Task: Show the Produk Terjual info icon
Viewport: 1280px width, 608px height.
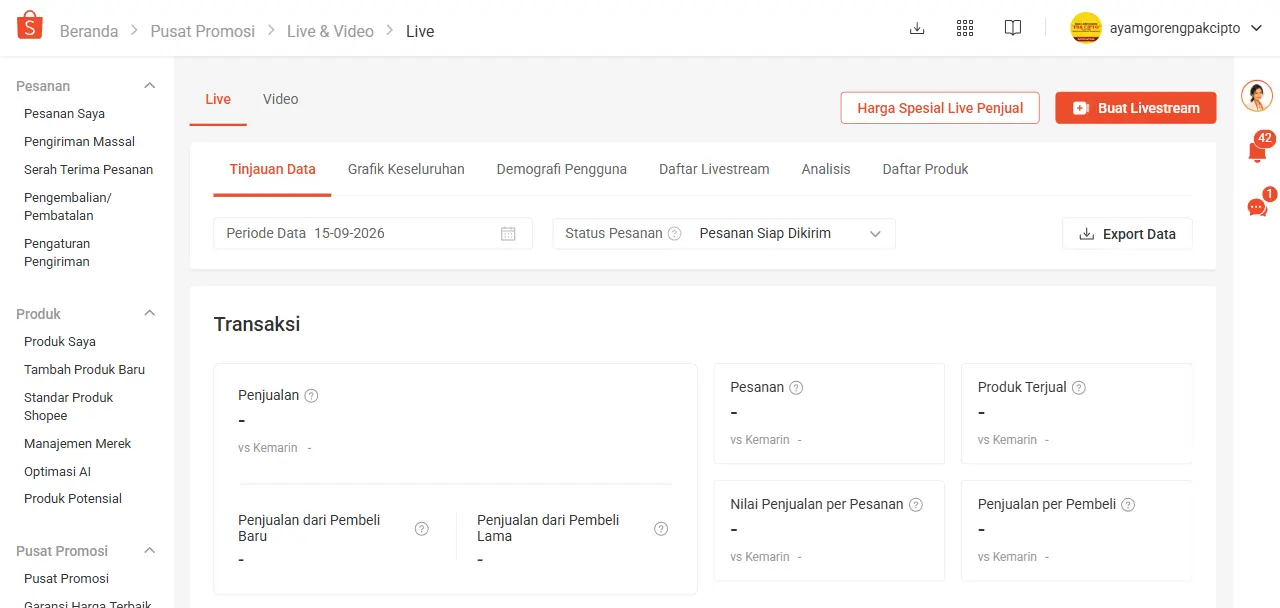Action: tap(1079, 388)
